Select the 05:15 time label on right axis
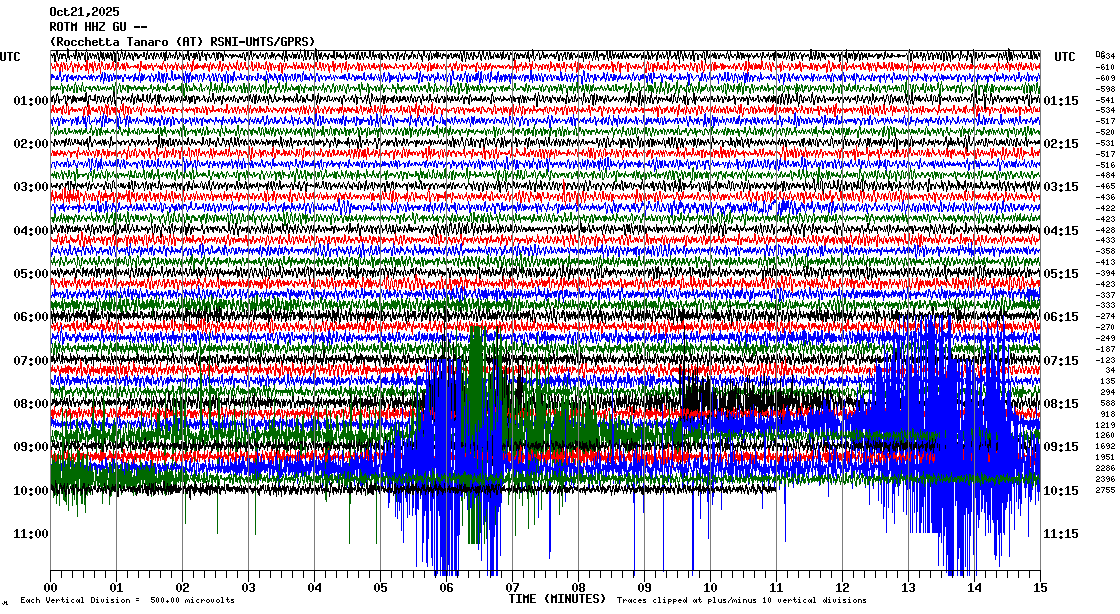The height and width of the screenshot is (614, 1120). (1060, 274)
